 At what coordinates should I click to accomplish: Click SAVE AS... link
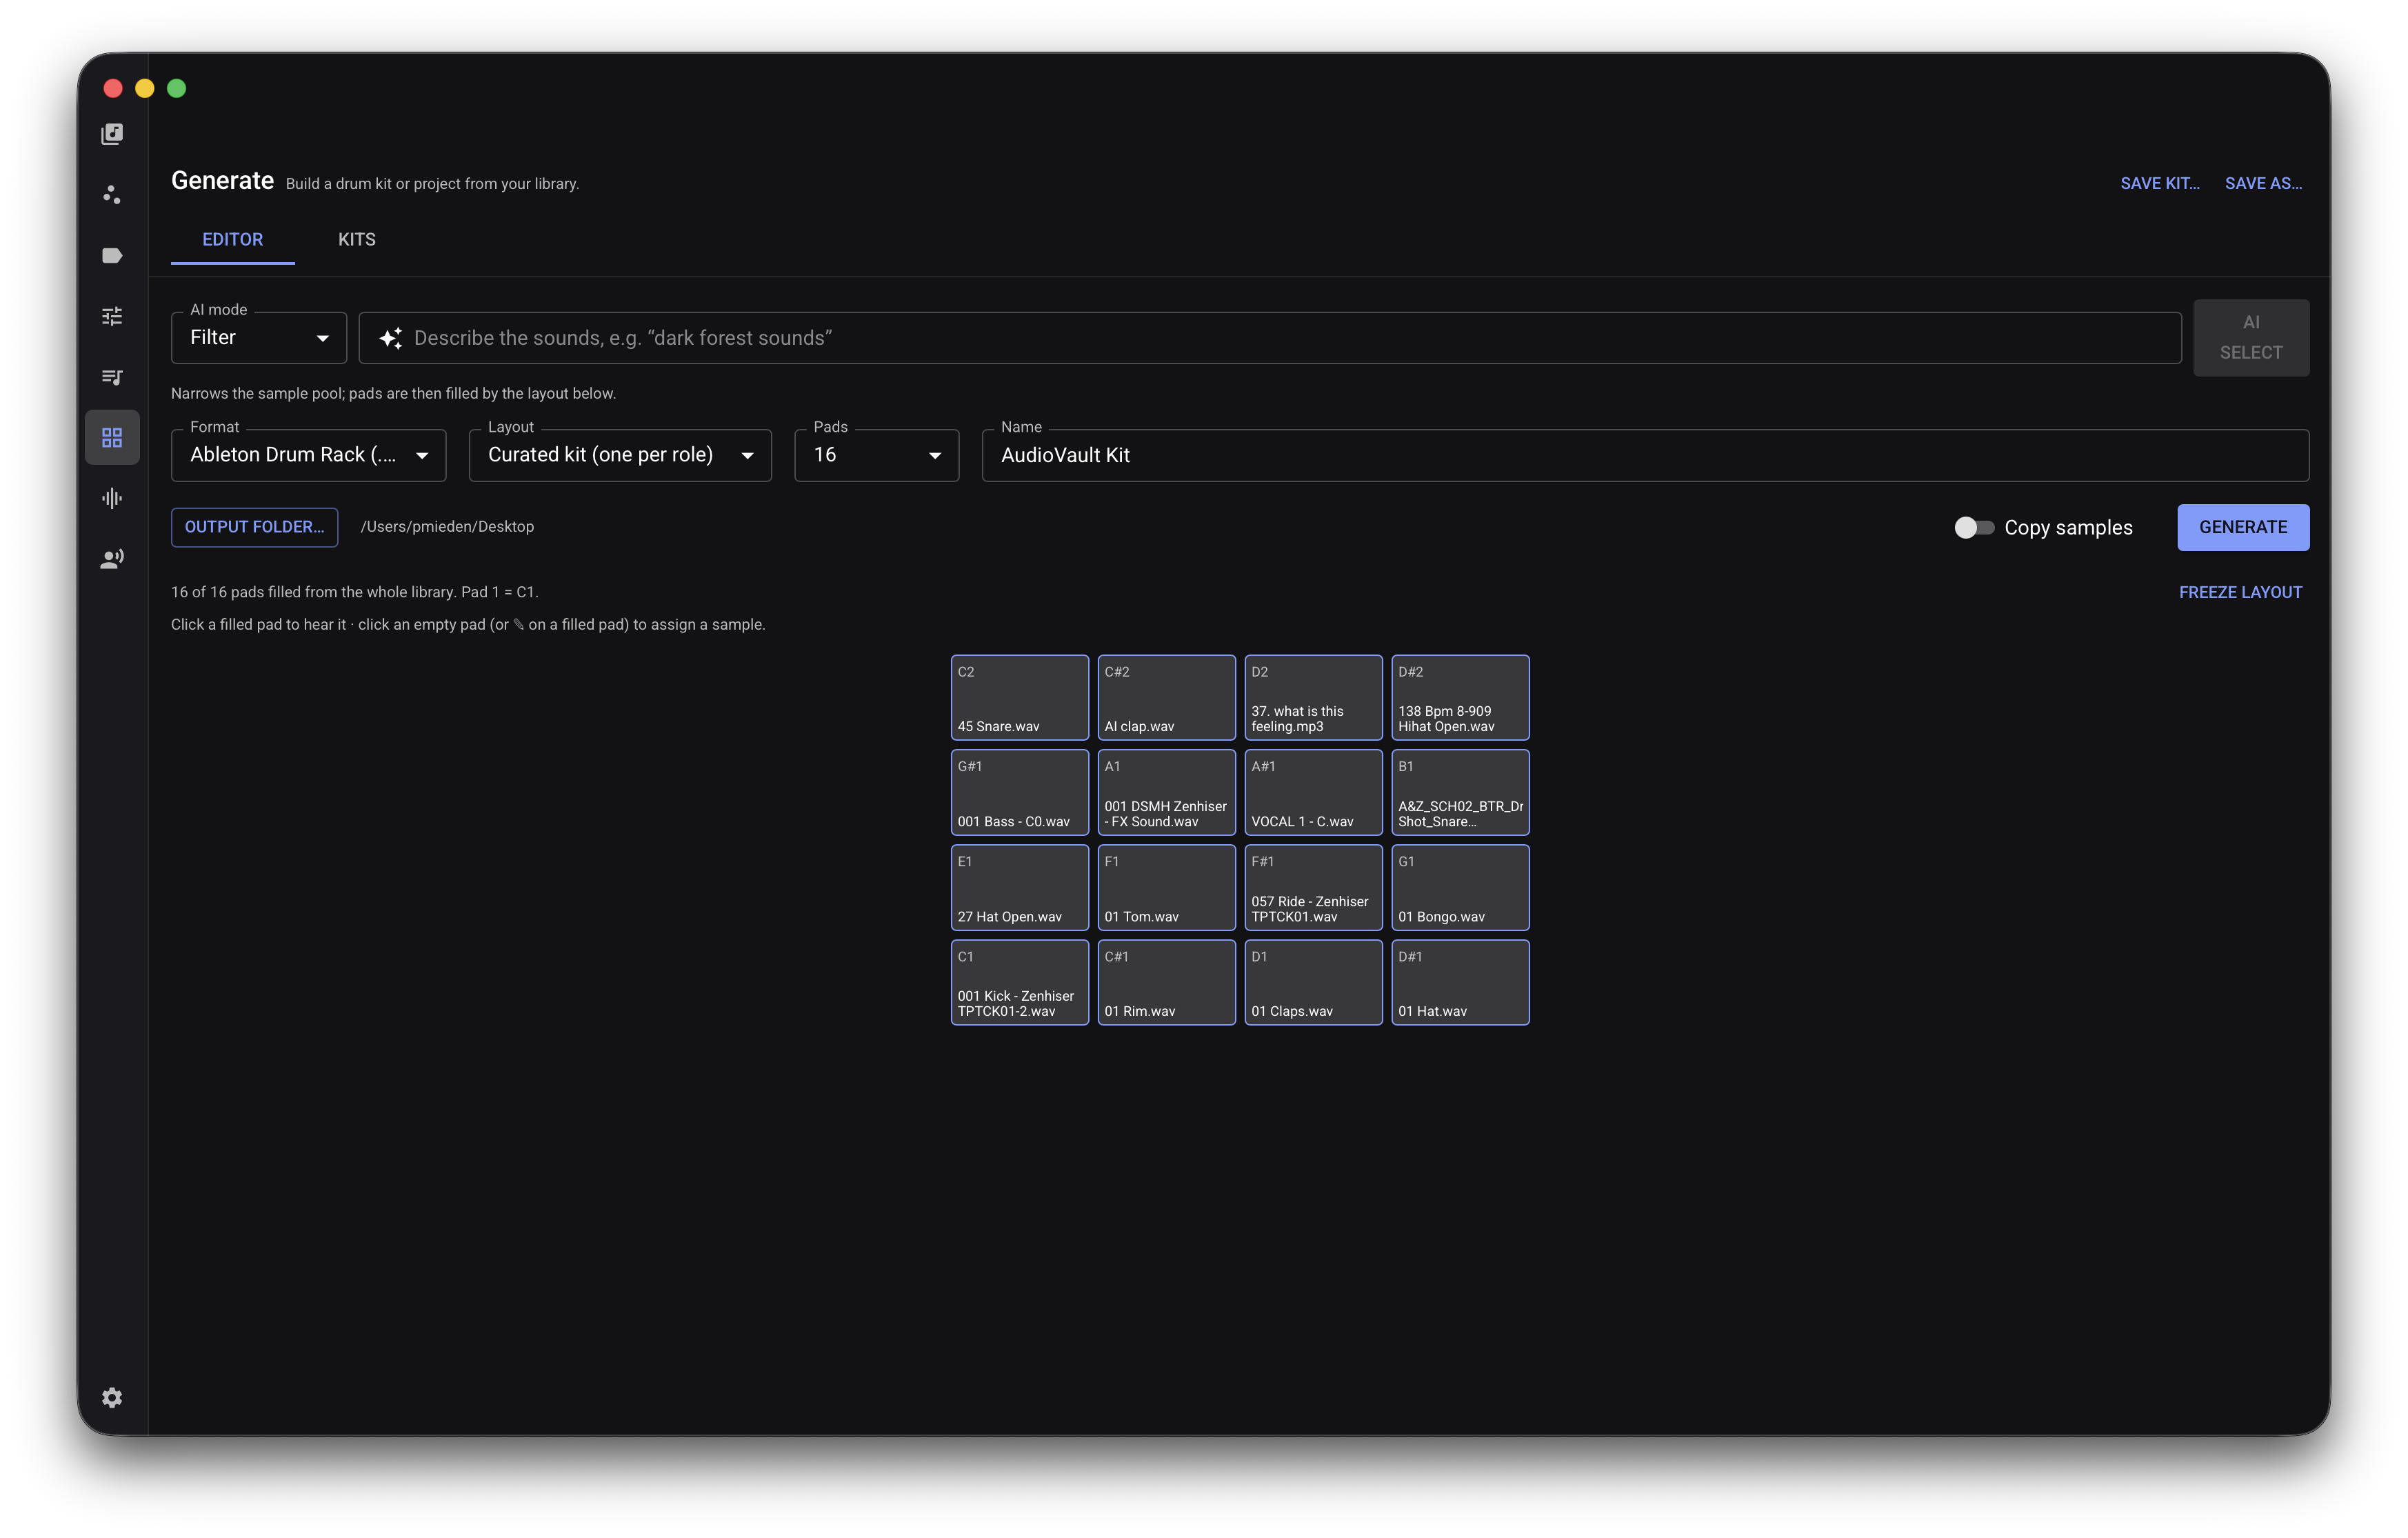pyautogui.click(x=2263, y=183)
